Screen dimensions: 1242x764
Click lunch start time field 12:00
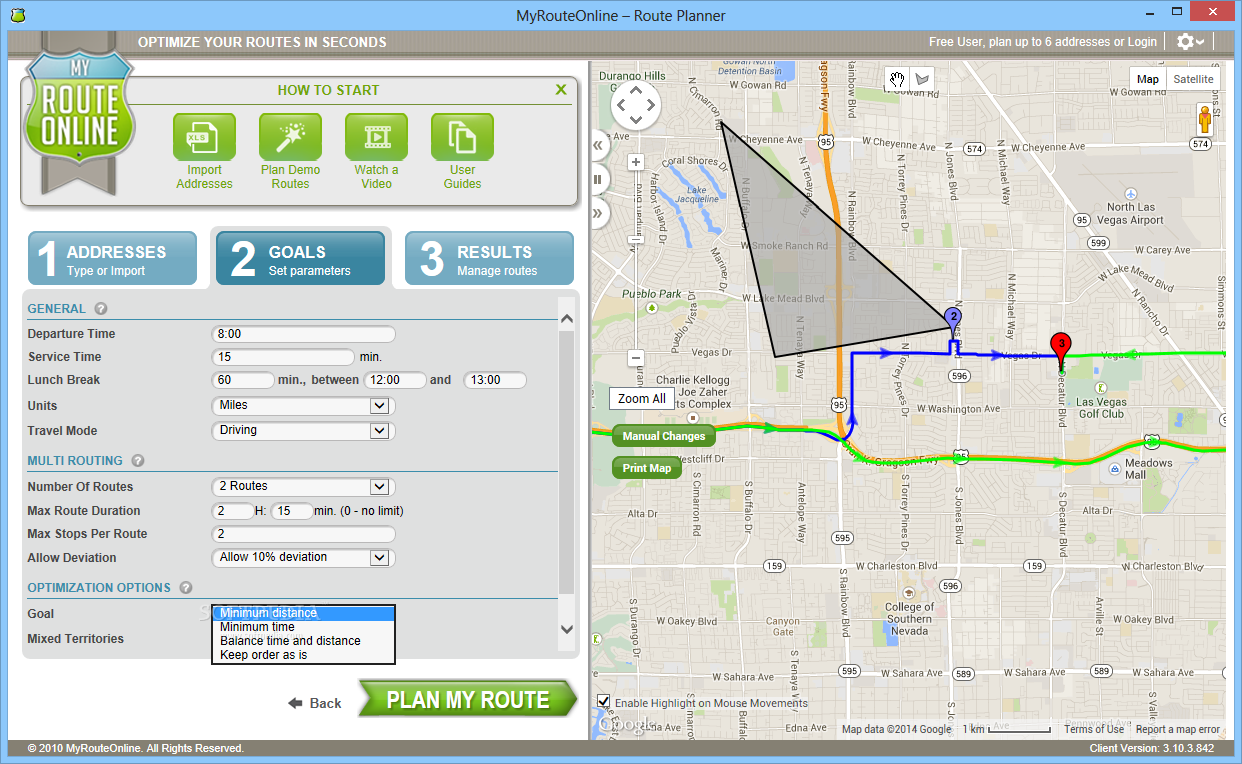(397, 380)
